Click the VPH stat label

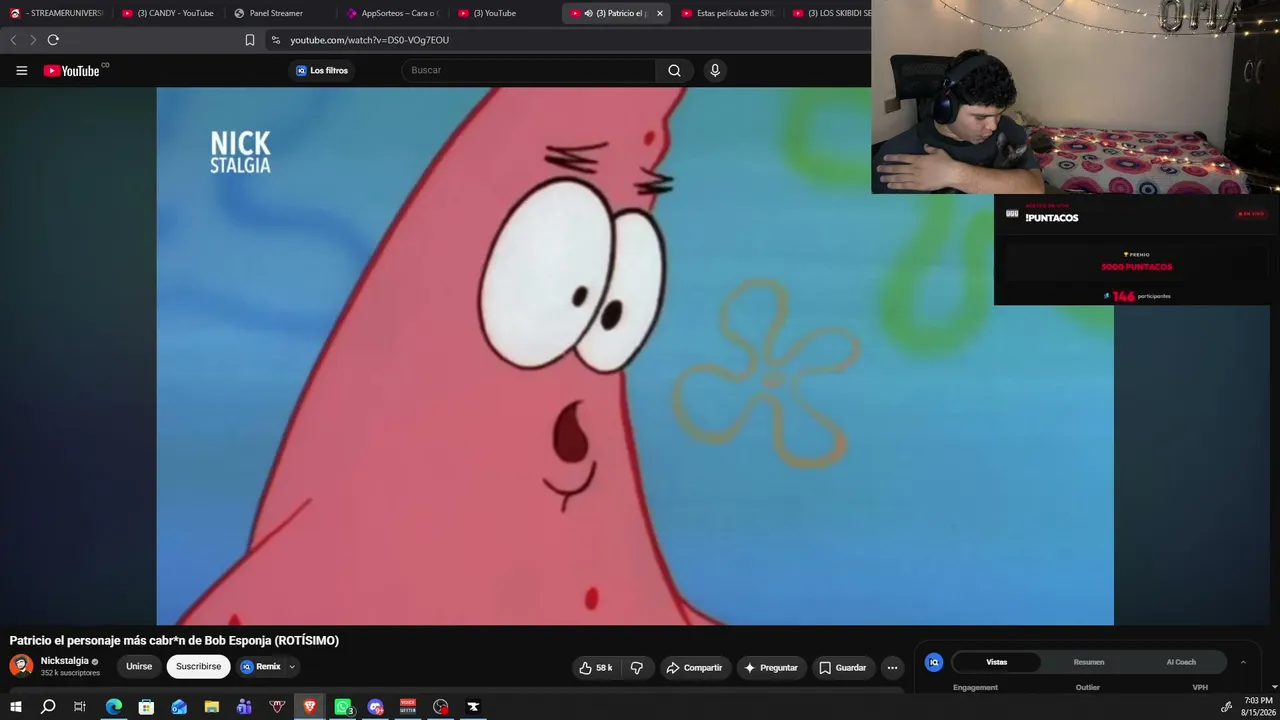pos(1200,688)
